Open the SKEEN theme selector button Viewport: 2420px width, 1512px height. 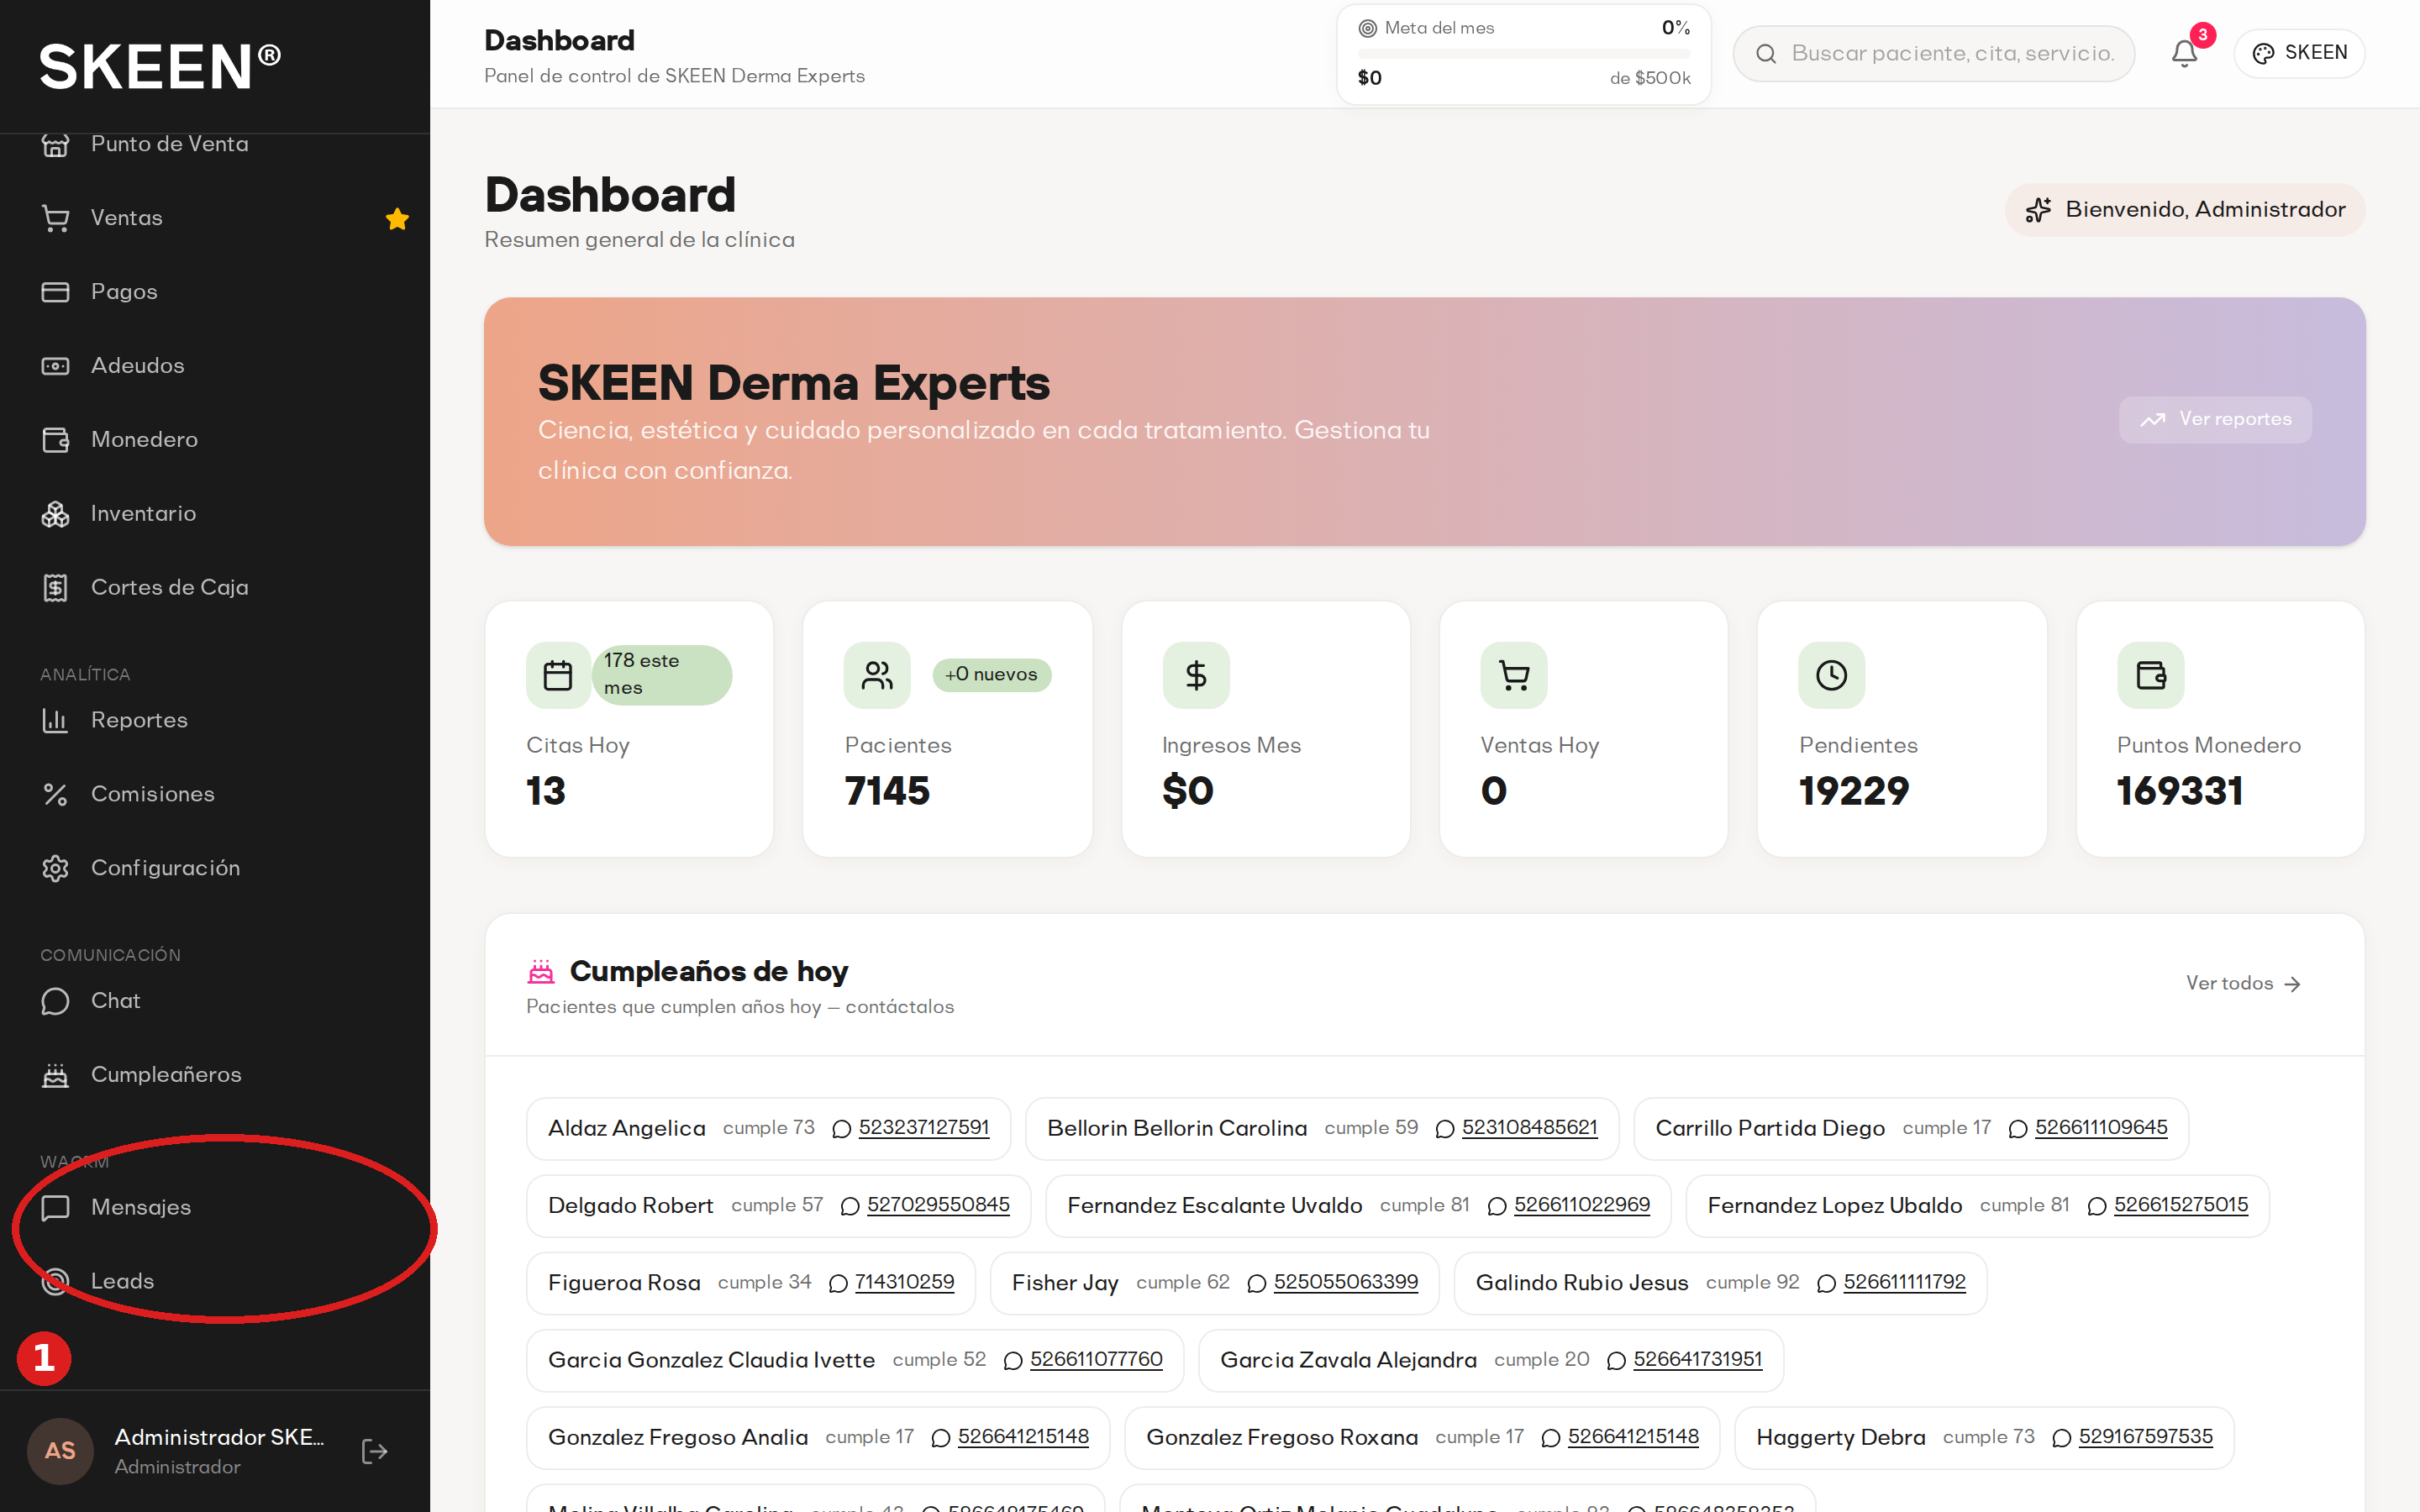(x=2299, y=53)
